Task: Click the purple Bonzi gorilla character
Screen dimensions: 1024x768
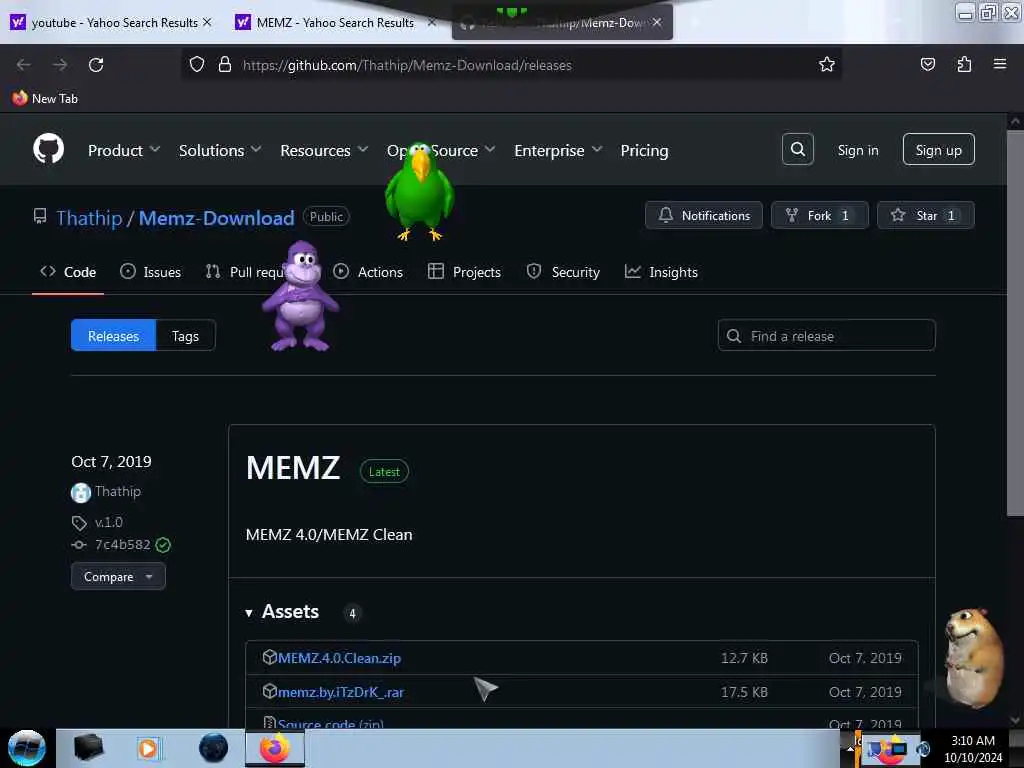Action: 300,296
